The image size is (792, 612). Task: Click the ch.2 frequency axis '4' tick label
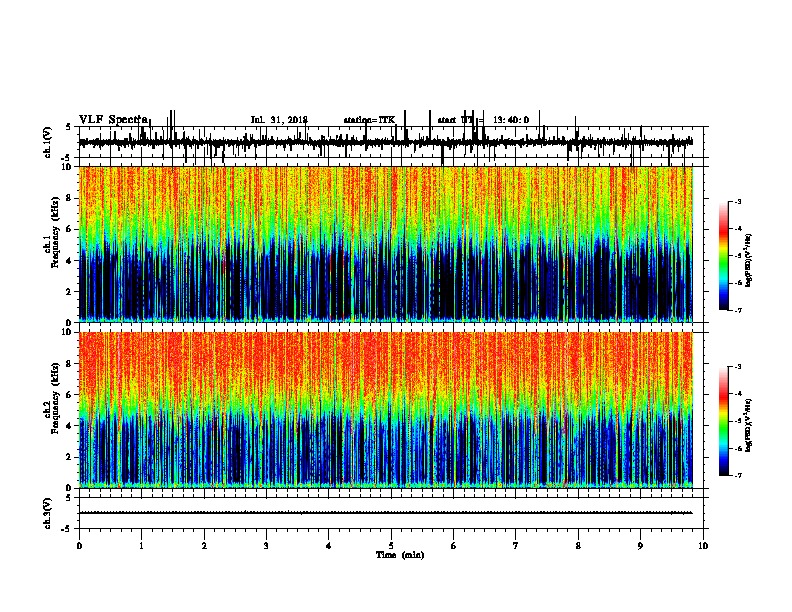(70, 426)
